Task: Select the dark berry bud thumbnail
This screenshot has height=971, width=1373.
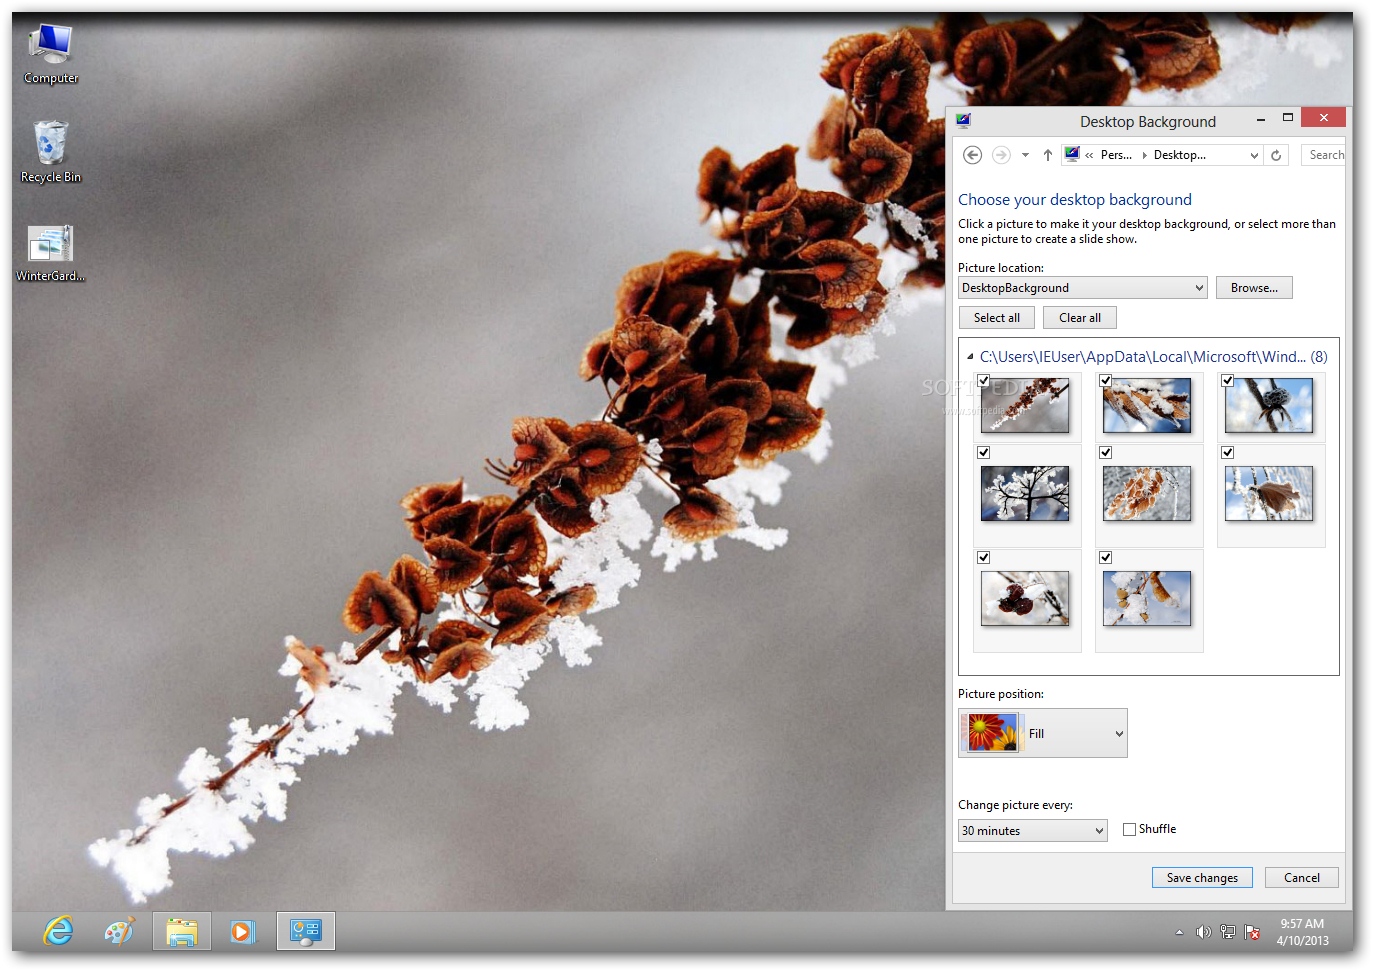Action: coord(1269,406)
